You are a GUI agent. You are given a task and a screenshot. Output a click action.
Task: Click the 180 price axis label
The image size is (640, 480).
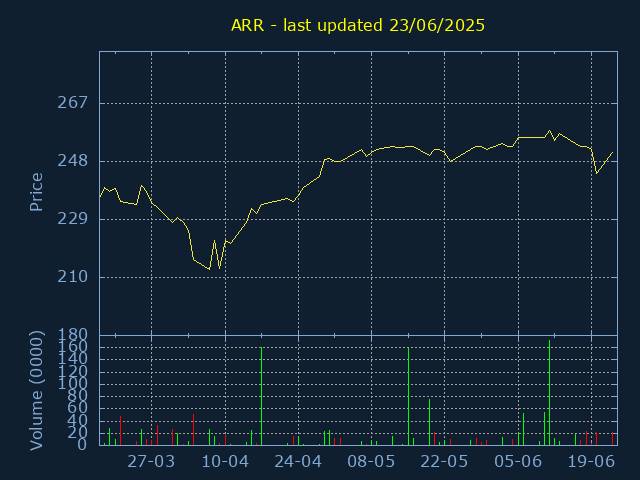pos(73,335)
